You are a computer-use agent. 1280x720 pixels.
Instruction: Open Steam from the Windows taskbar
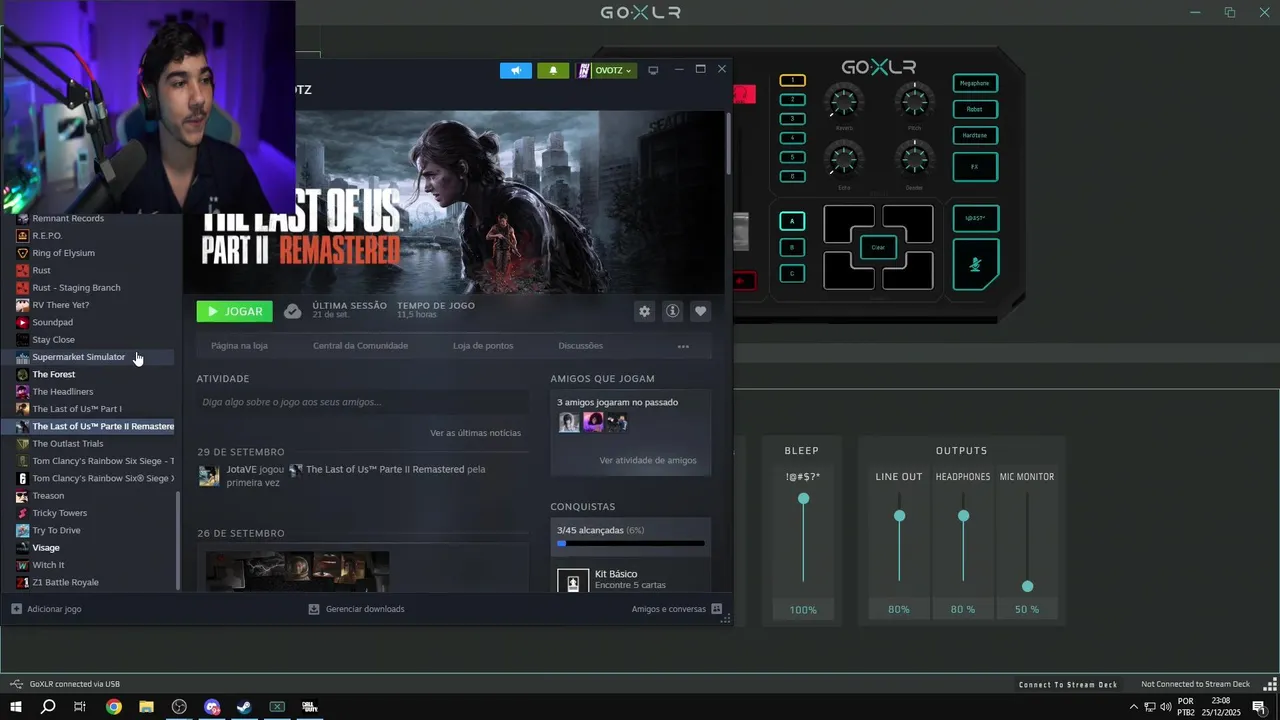coord(243,707)
